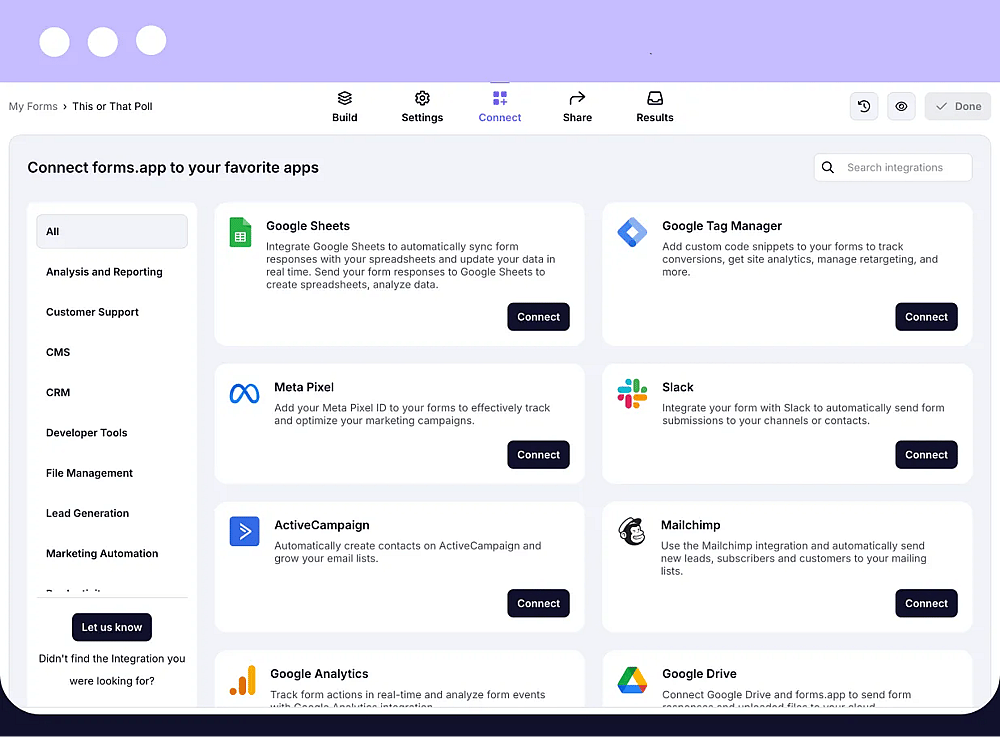Click the Done button
Screen dimensions: 1000x737
[x=958, y=106]
